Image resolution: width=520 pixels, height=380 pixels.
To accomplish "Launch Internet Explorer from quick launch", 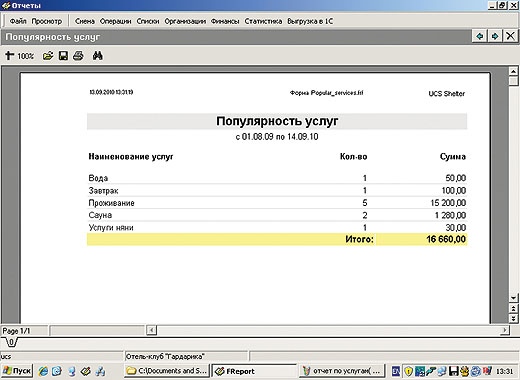I will click(43, 371).
